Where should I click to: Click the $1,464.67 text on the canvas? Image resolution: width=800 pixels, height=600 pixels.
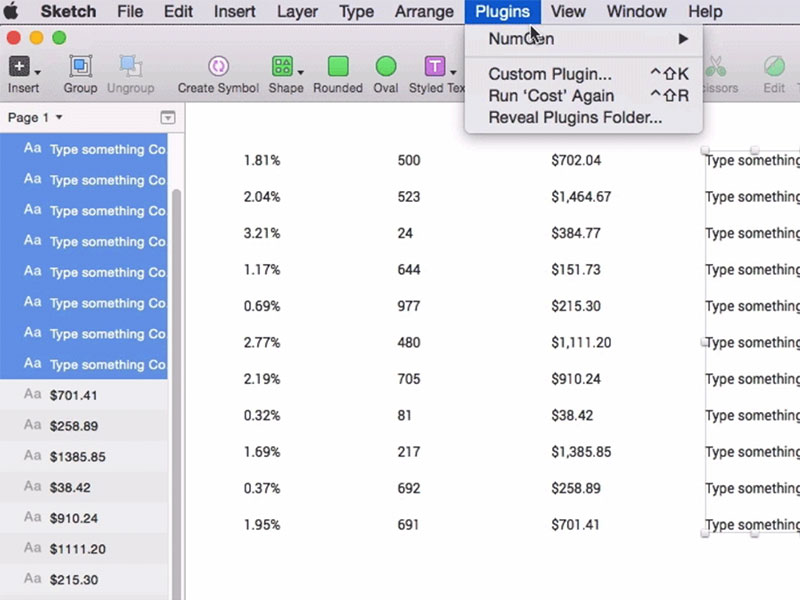click(x=581, y=196)
